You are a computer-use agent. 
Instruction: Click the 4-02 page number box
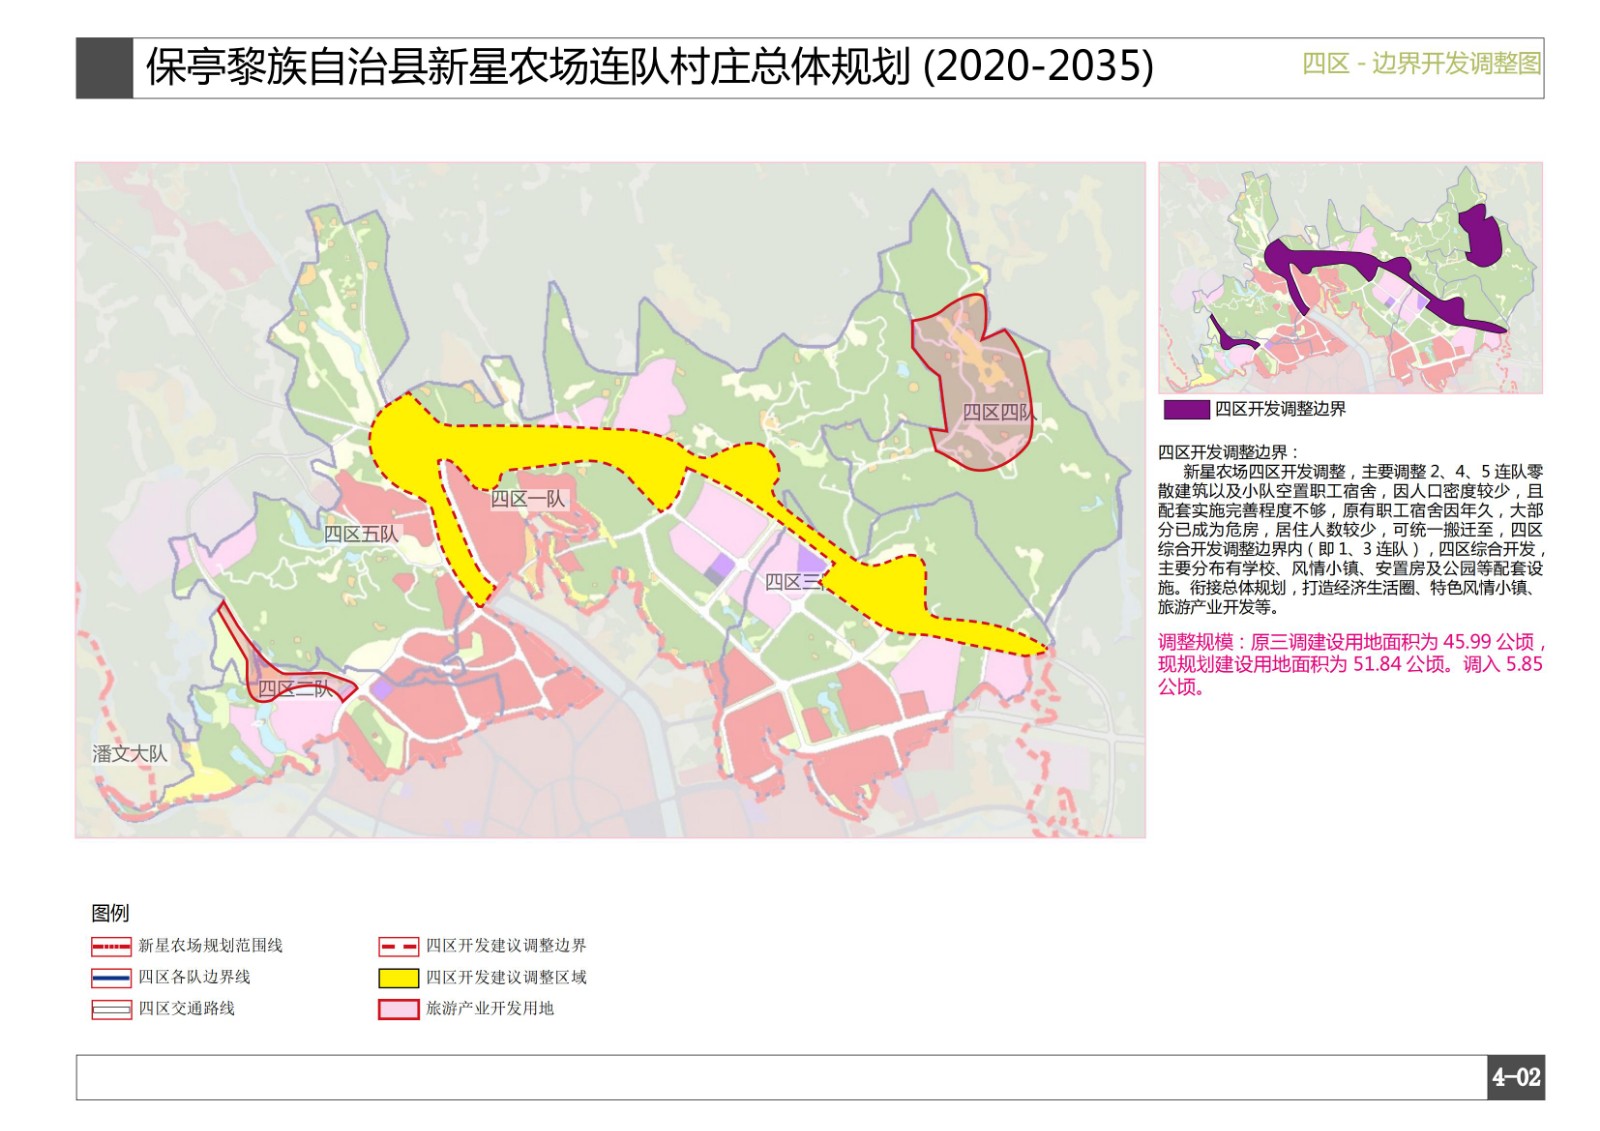[x=1516, y=1077]
